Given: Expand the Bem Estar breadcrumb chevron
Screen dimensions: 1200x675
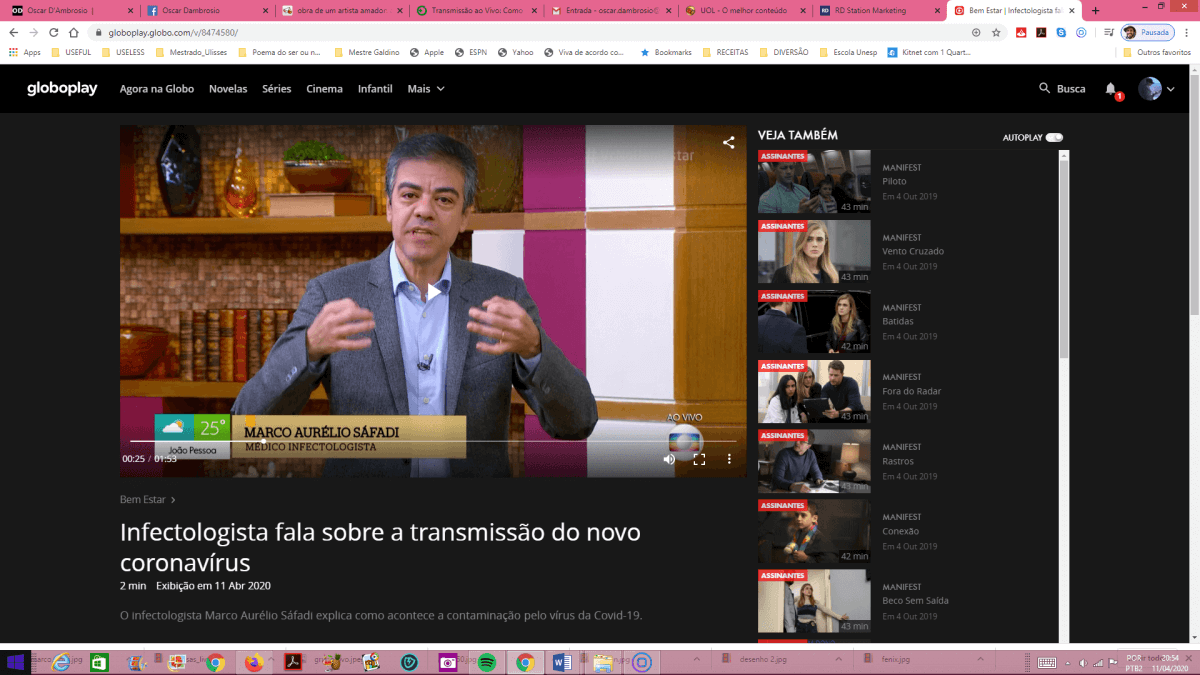Looking at the screenshot, I should (173, 499).
